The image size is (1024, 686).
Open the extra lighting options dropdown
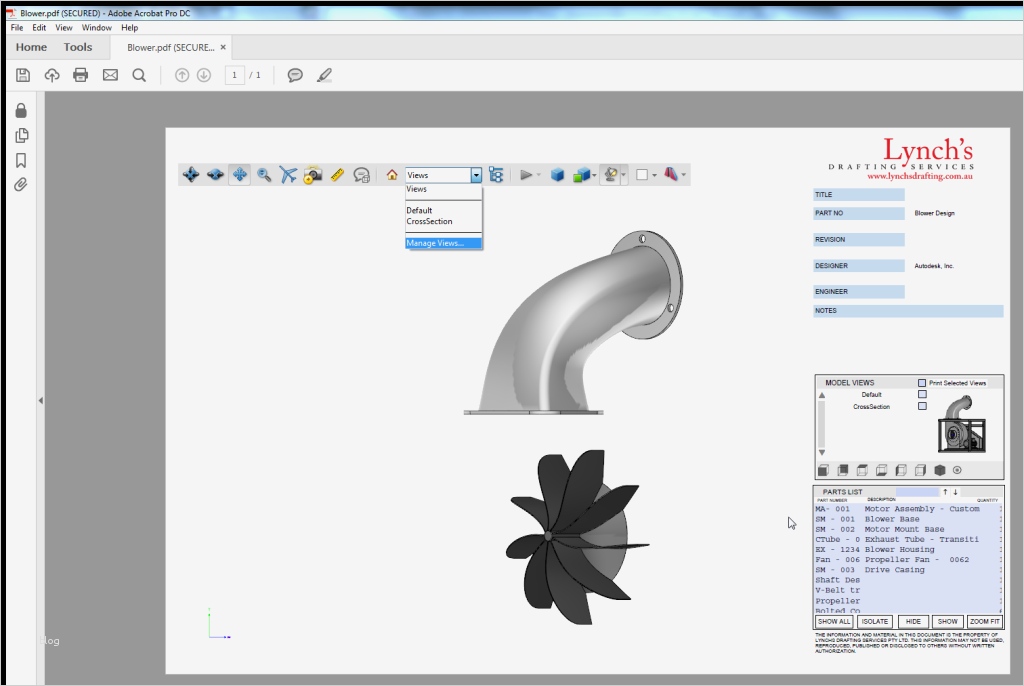[x=624, y=175]
